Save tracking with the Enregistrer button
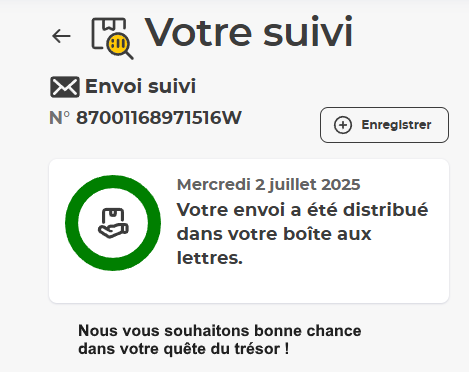Screen dimensions: 469x372 (384, 125)
